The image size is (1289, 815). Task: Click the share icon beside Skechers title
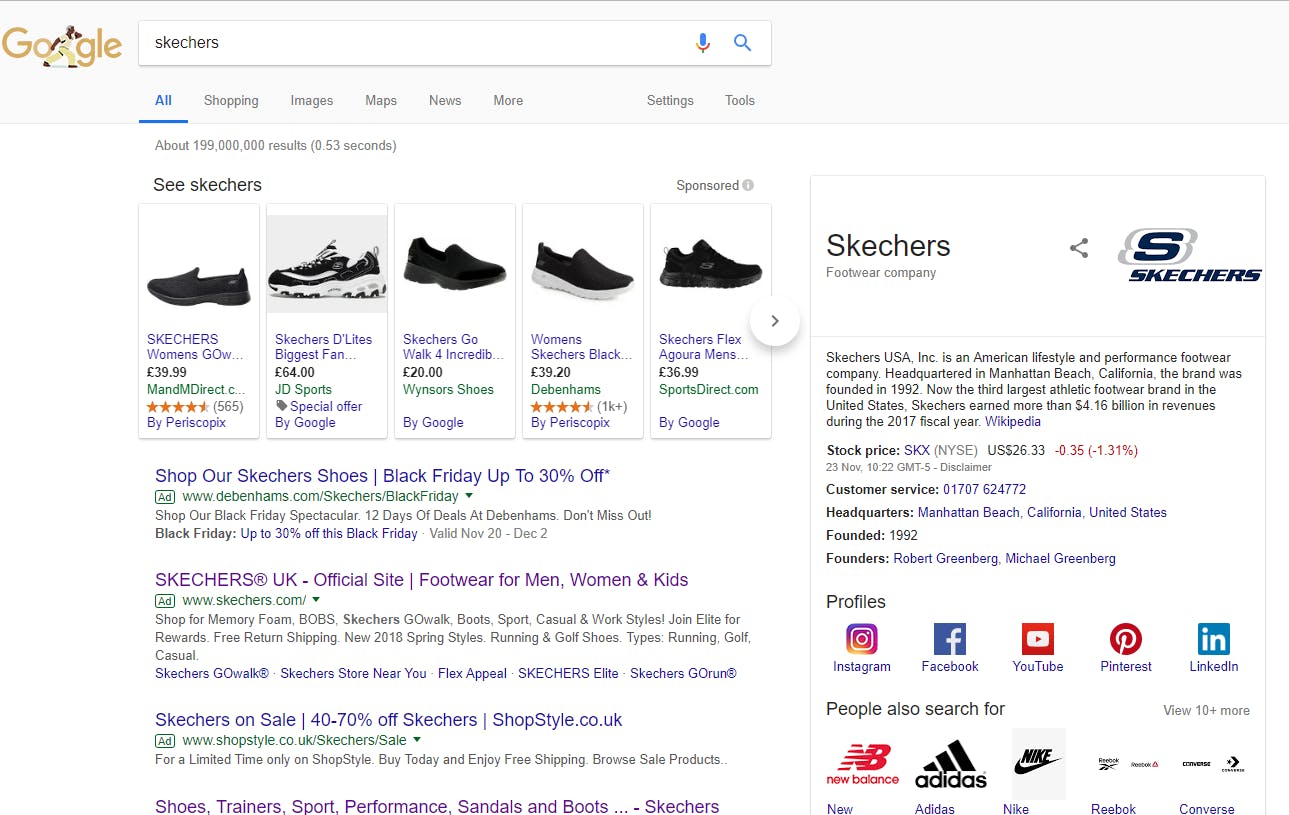1078,248
